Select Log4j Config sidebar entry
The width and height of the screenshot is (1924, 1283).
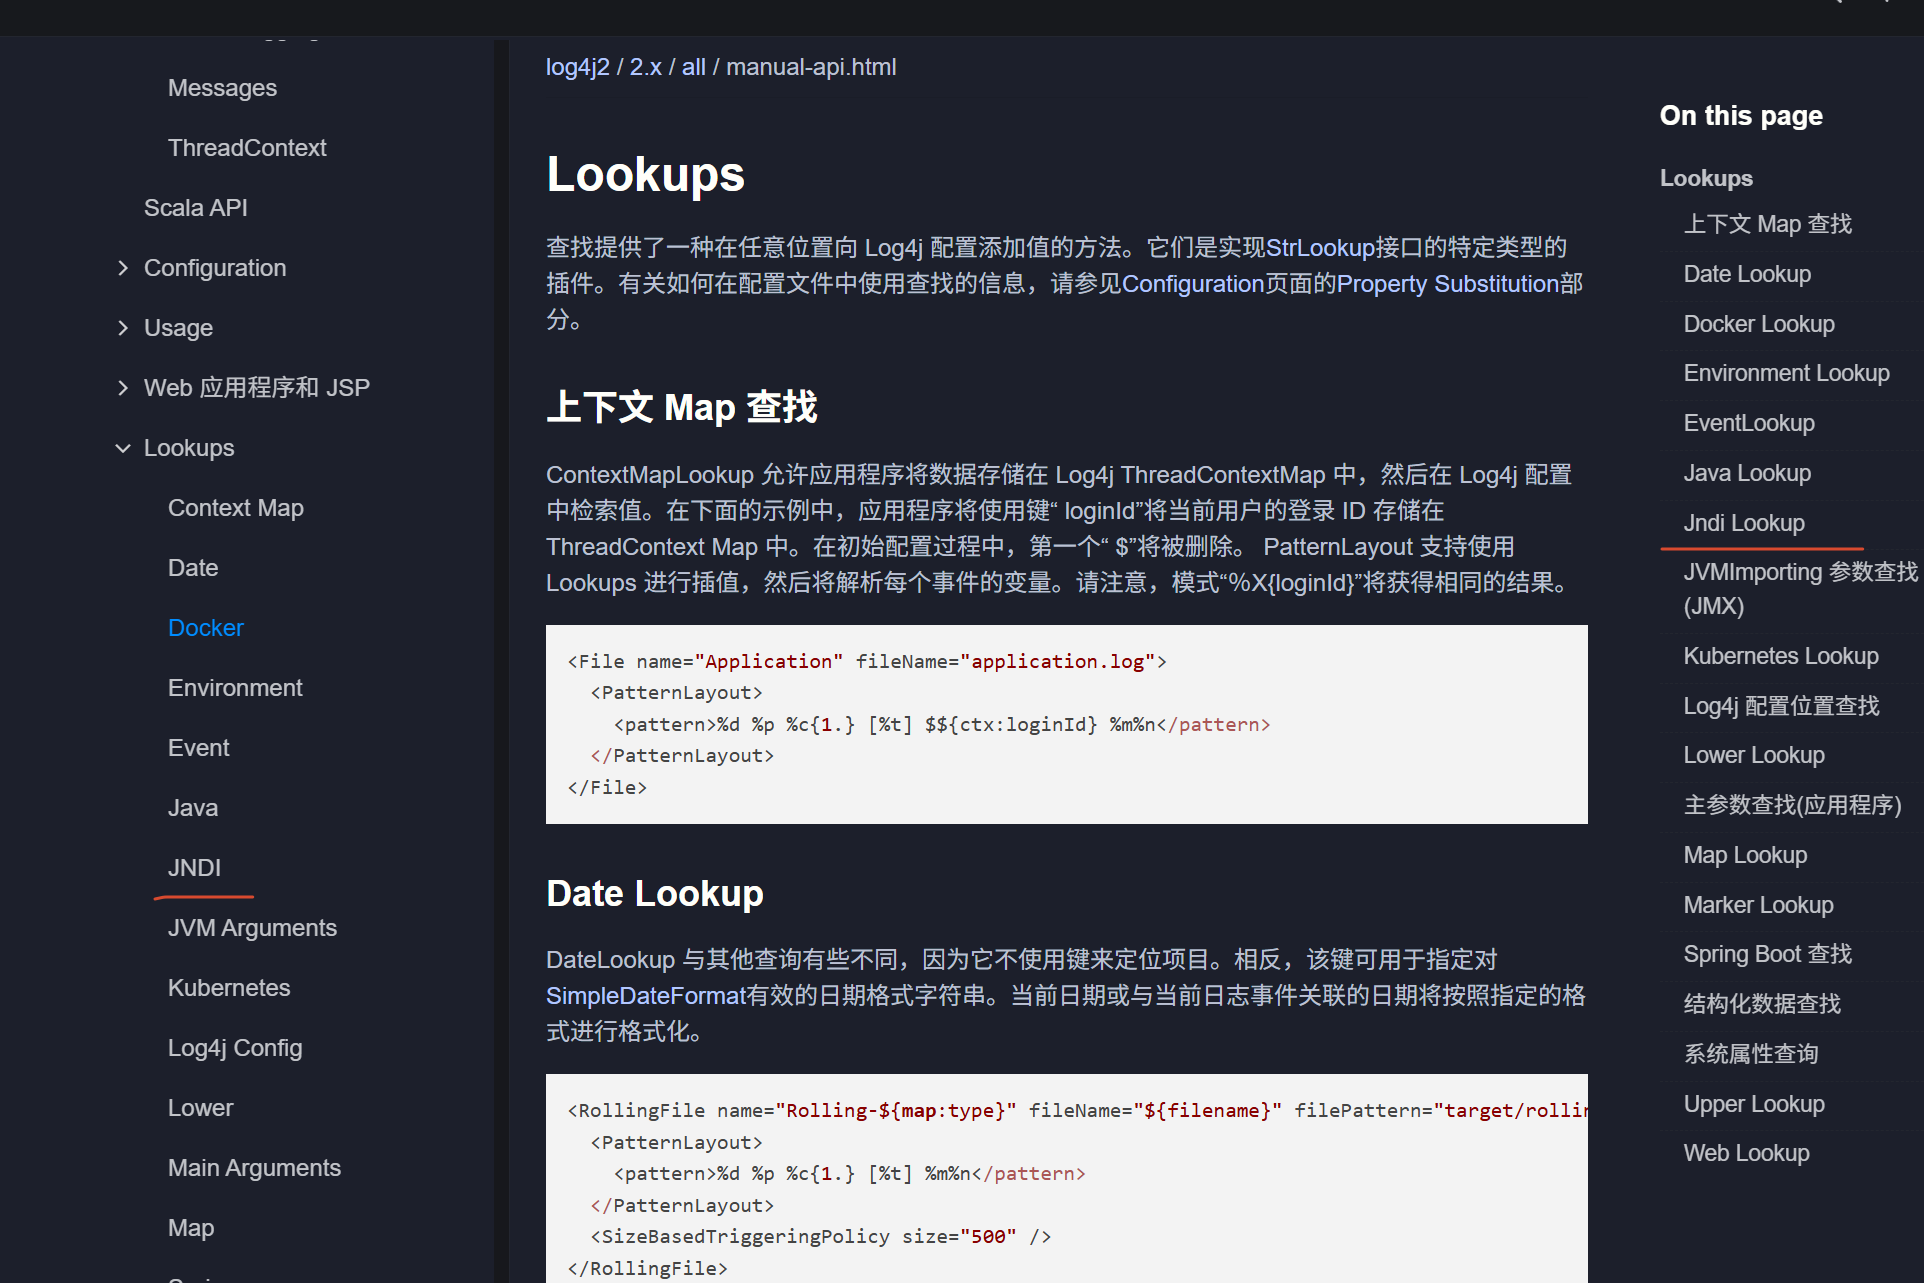[x=235, y=1048]
